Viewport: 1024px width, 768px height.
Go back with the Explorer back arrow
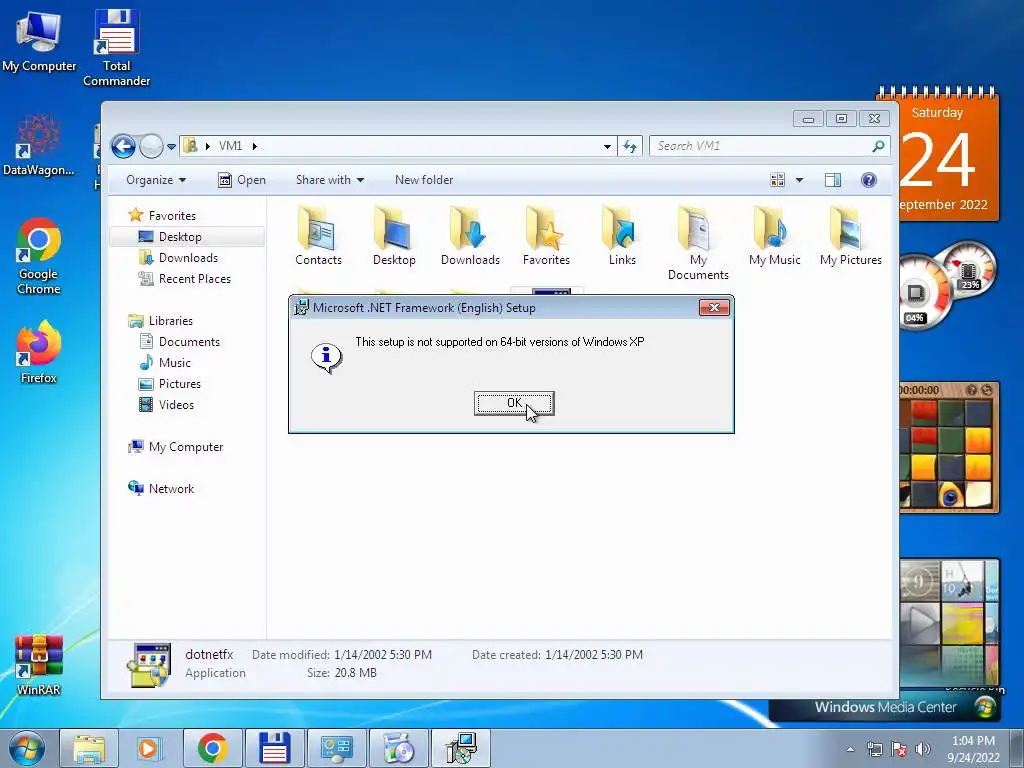click(x=123, y=146)
